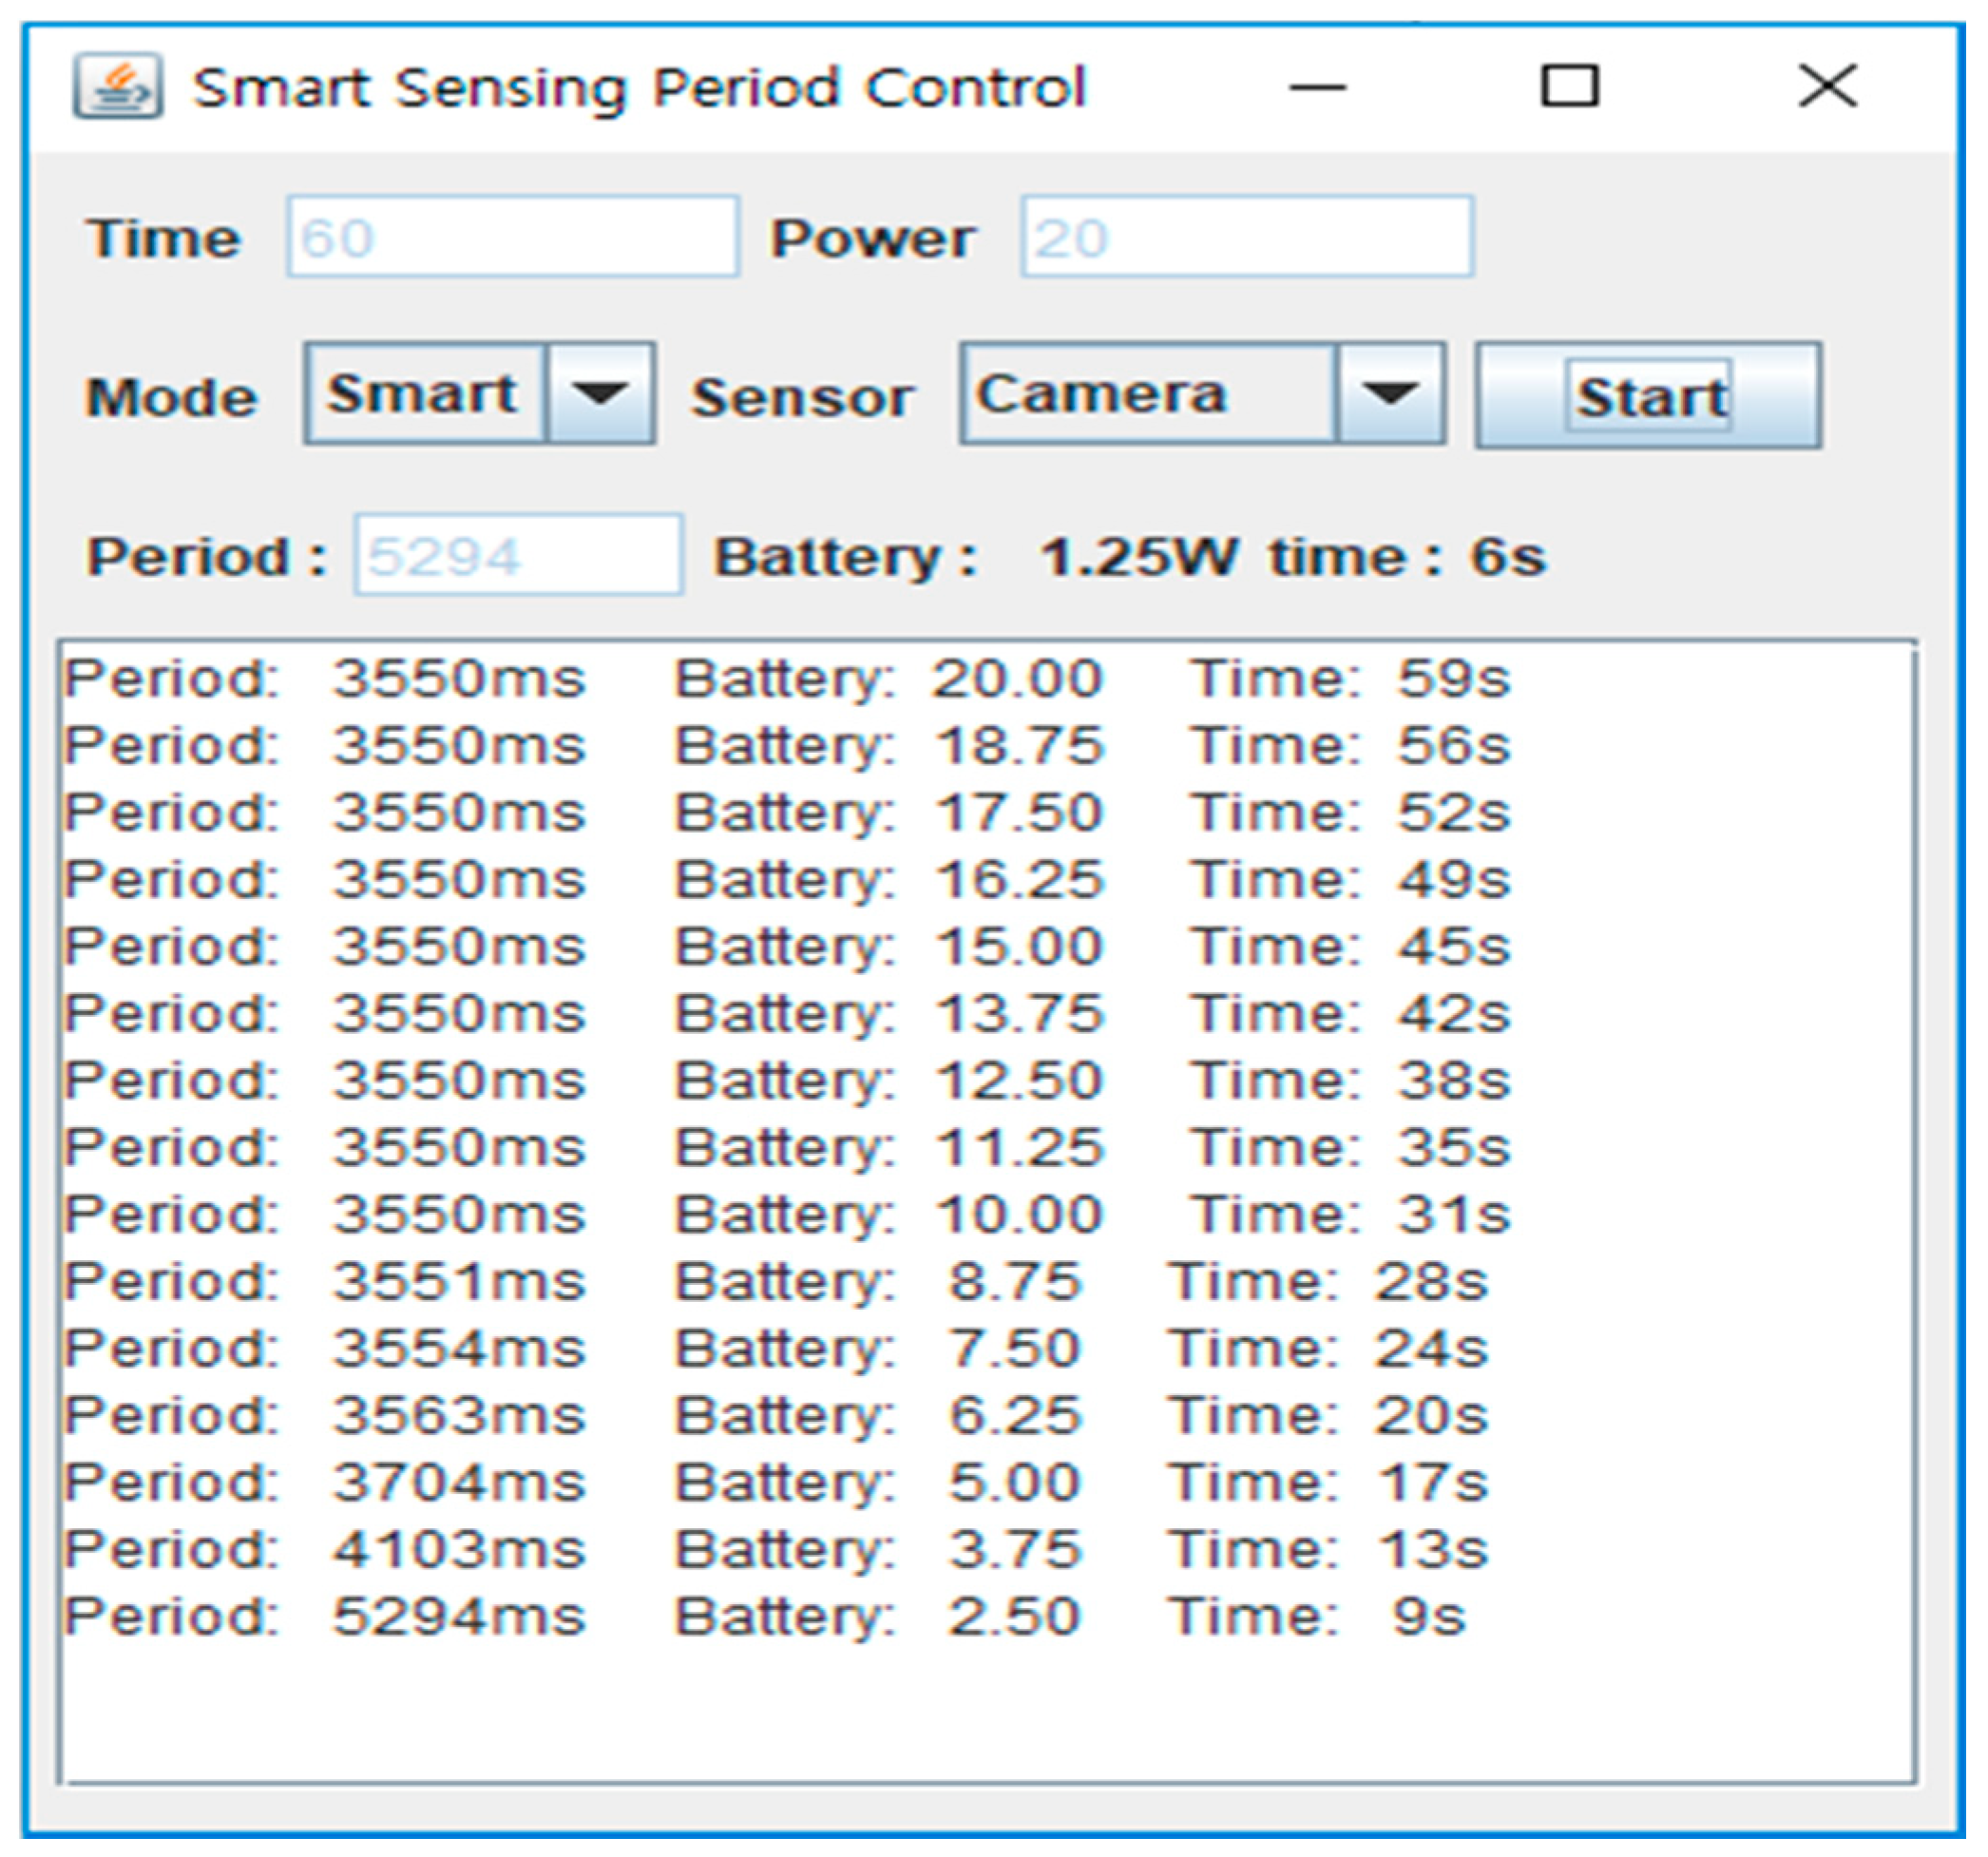Minimize the Smart Sensing Period Control window
The image size is (1988, 1857).
(x=1318, y=87)
